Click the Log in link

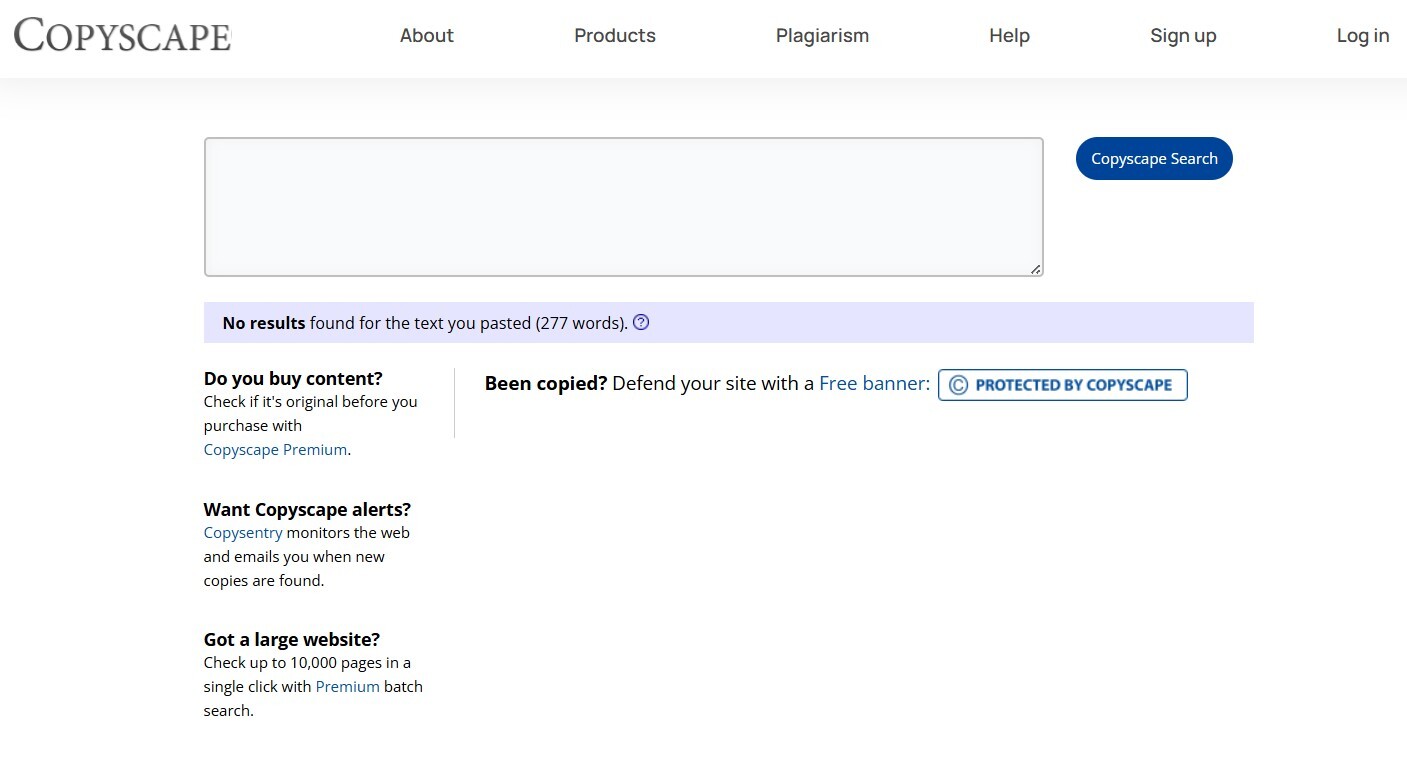1362,36
